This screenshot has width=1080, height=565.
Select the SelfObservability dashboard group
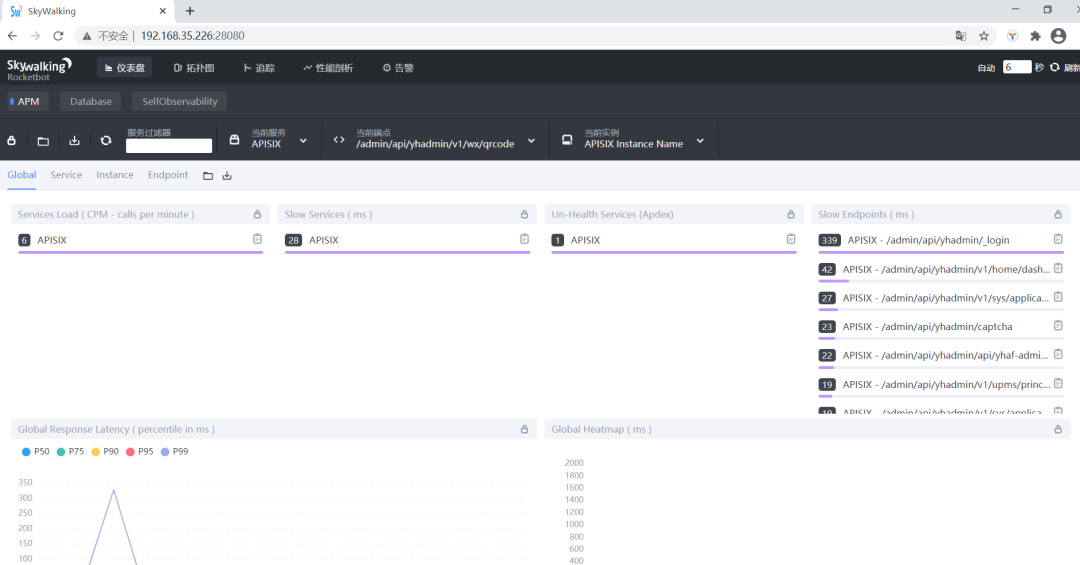180,101
